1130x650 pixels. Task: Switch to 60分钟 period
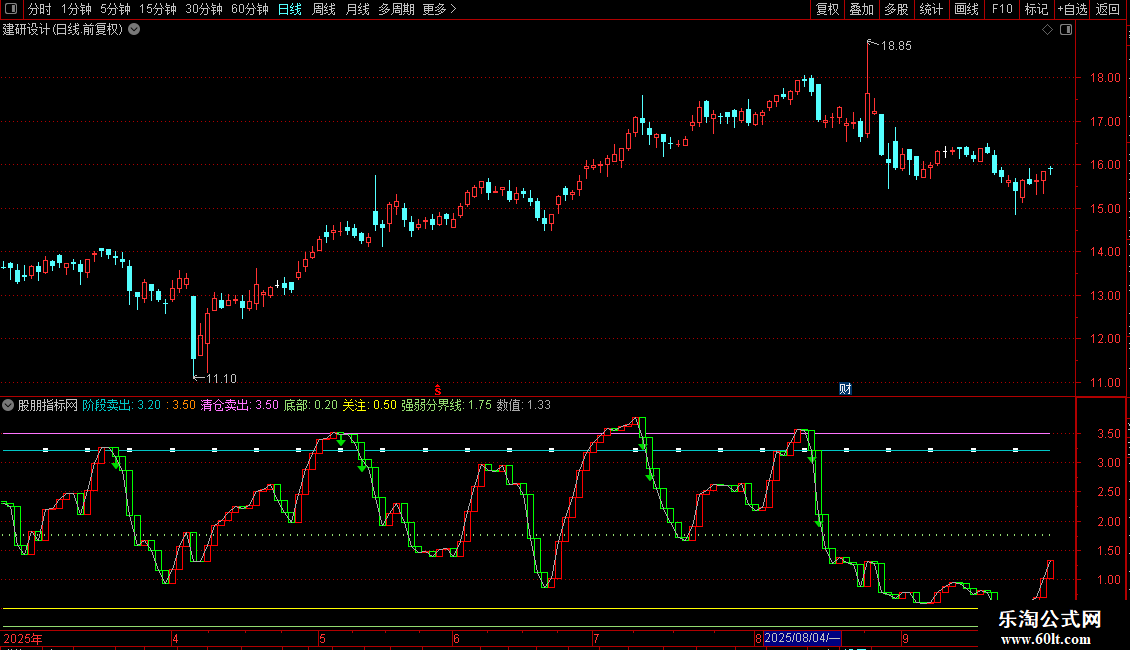[x=250, y=9]
